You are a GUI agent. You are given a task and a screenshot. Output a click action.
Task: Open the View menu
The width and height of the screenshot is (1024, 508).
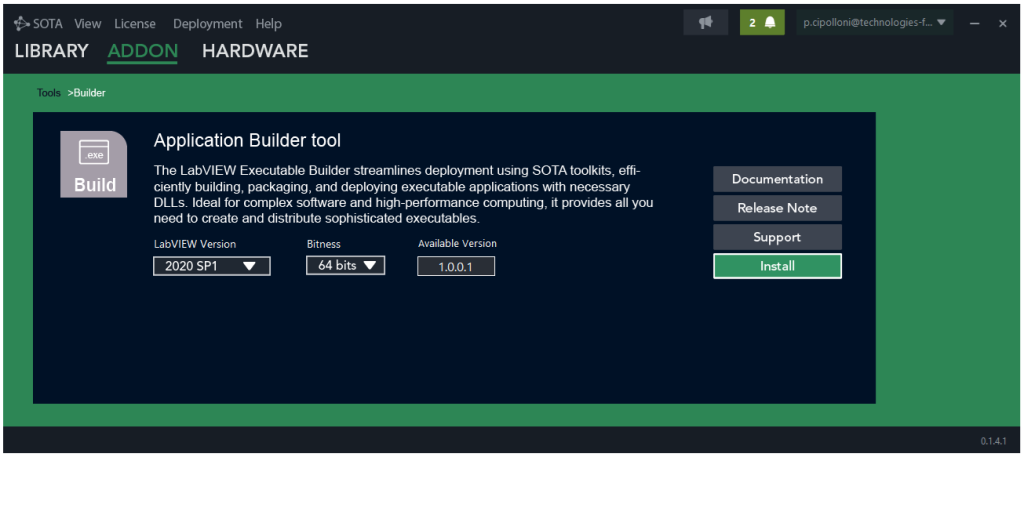(x=88, y=23)
